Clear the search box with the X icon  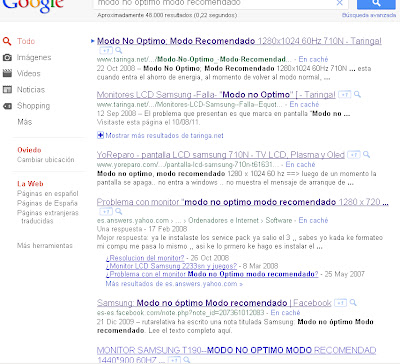pos(339,3)
